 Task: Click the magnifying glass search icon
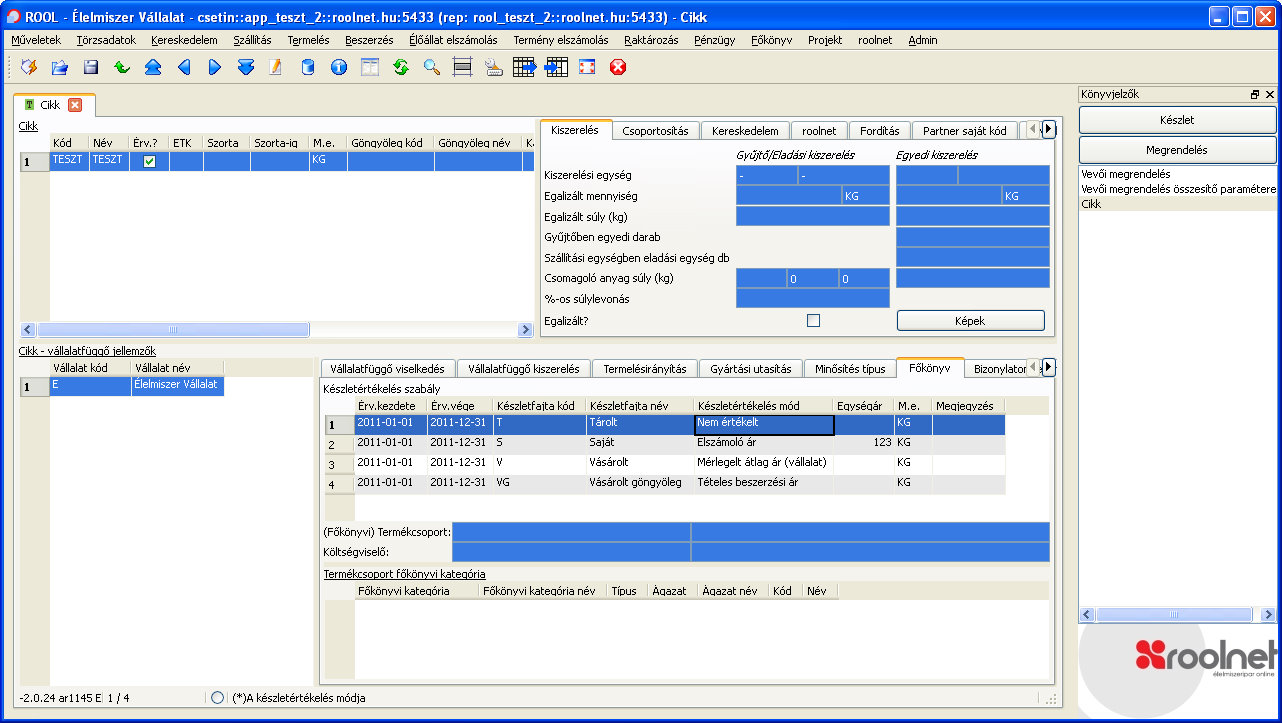pyautogui.click(x=431, y=68)
